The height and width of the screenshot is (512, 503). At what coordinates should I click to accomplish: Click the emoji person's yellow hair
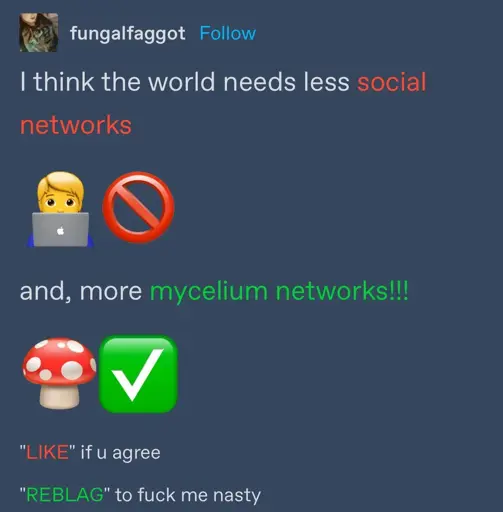coord(60,183)
